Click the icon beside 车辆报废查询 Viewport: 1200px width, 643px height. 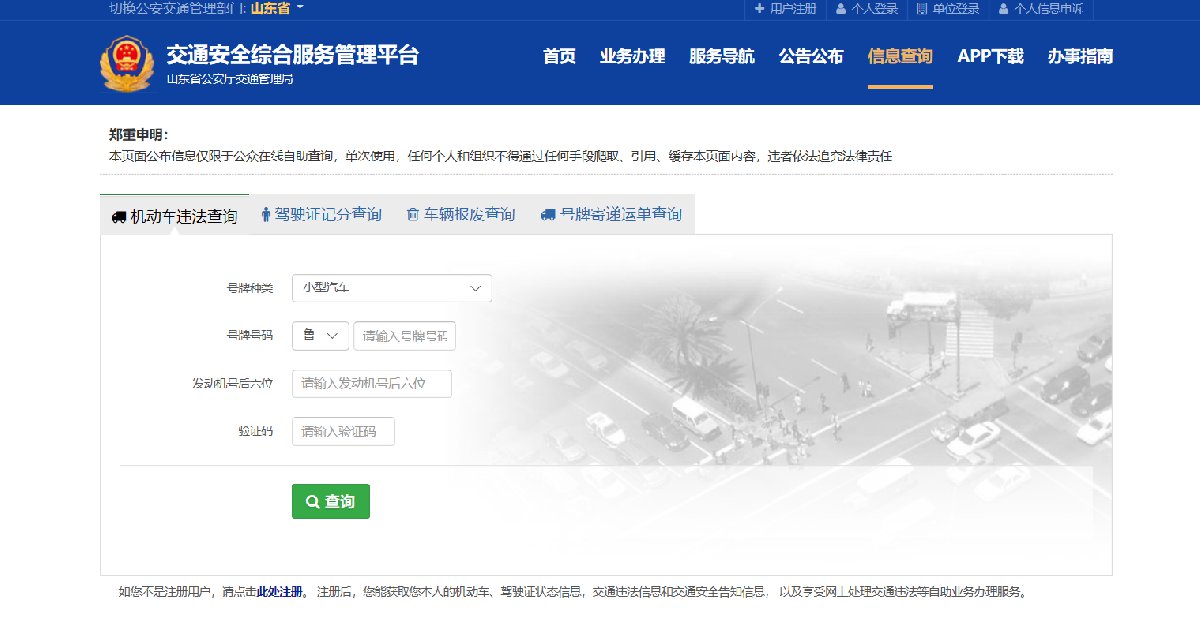[412, 215]
